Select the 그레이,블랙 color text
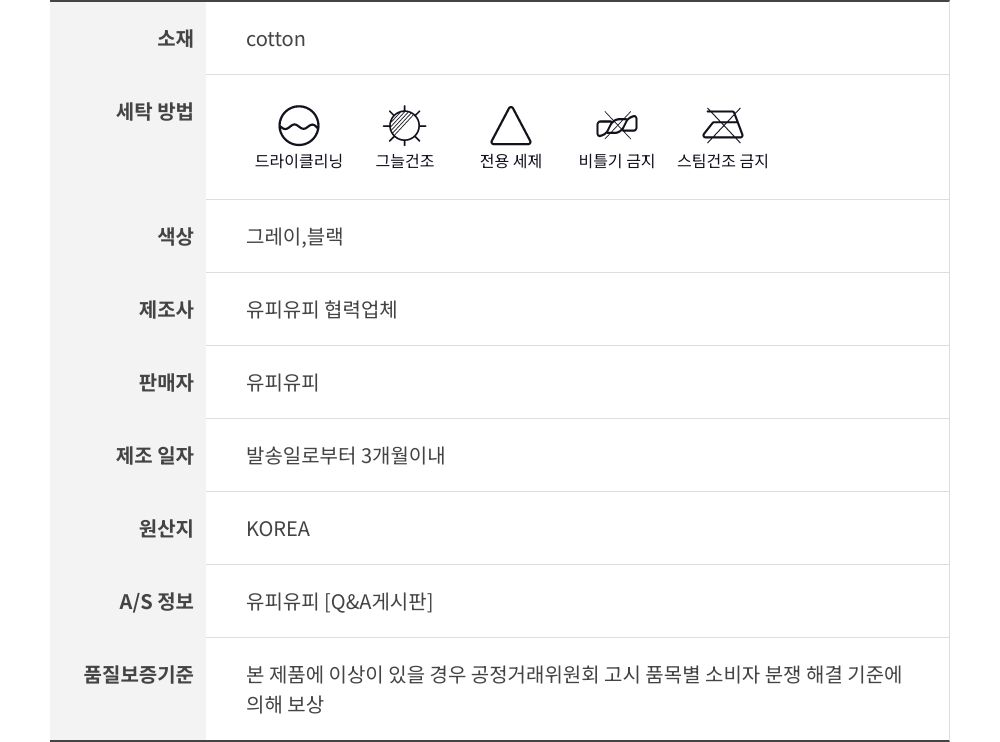 [x=295, y=237]
